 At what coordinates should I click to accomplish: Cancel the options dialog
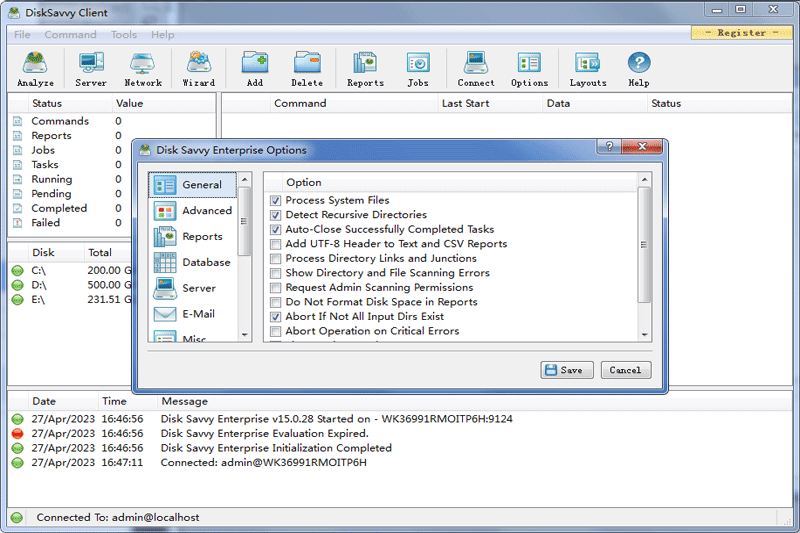pyautogui.click(x=626, y=370)
